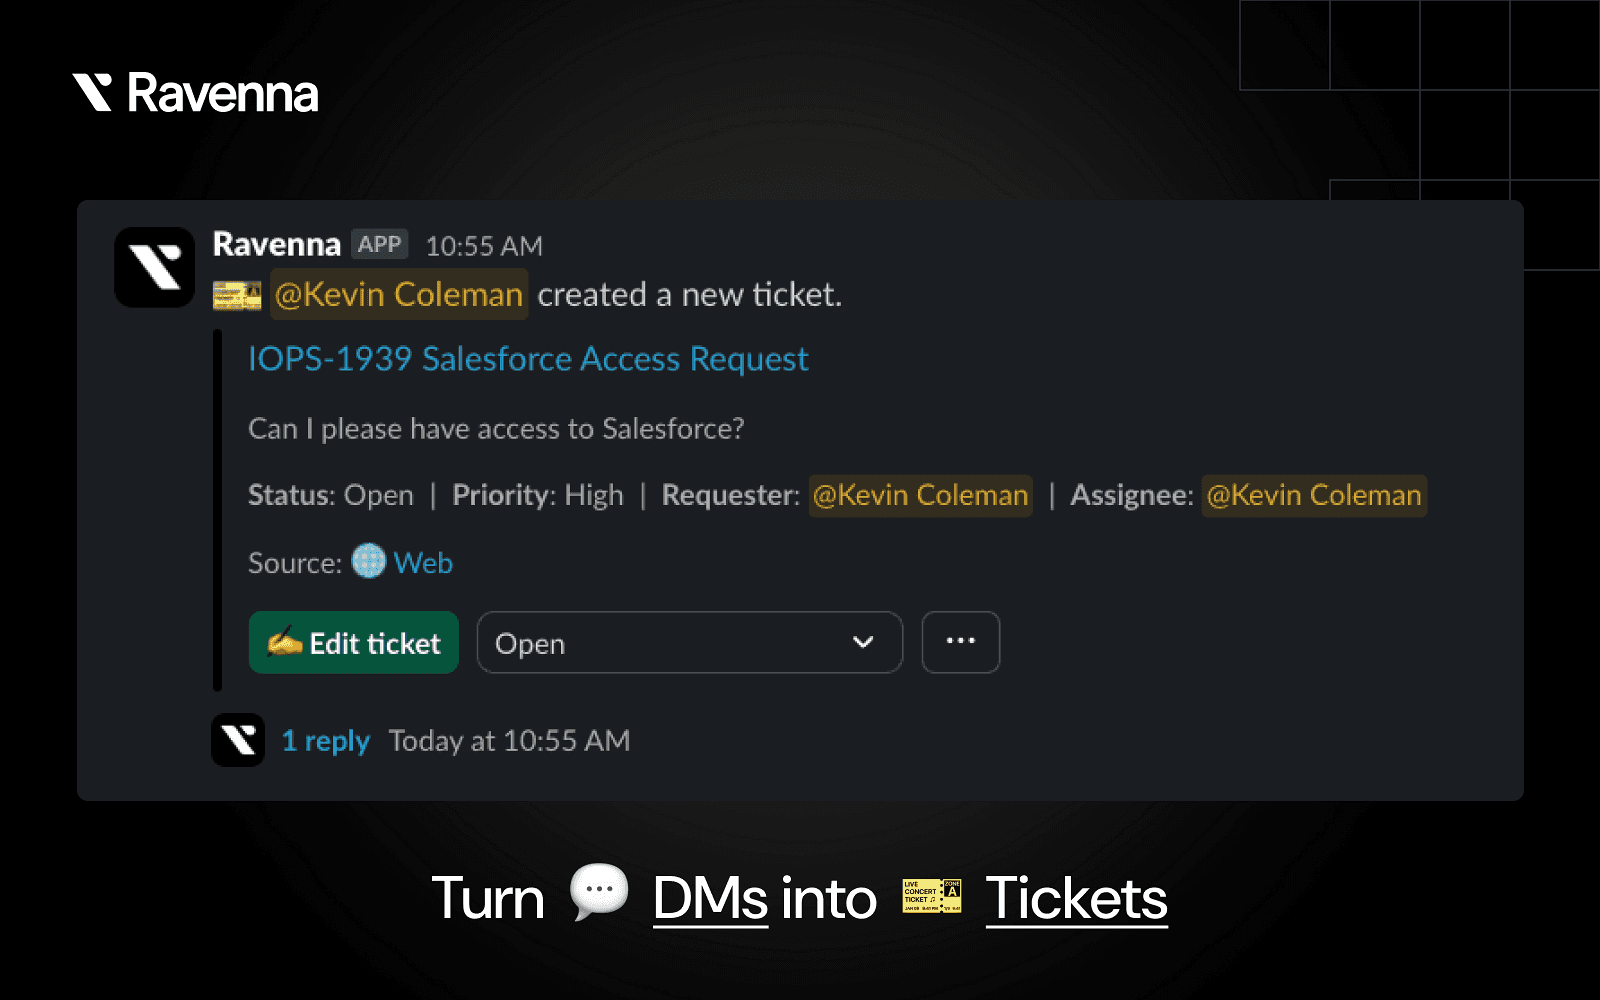Viewport: 1600px width, 1000px height.
Task: Click the Web source link
Action: pyautogui.click(x=423, y=563)
